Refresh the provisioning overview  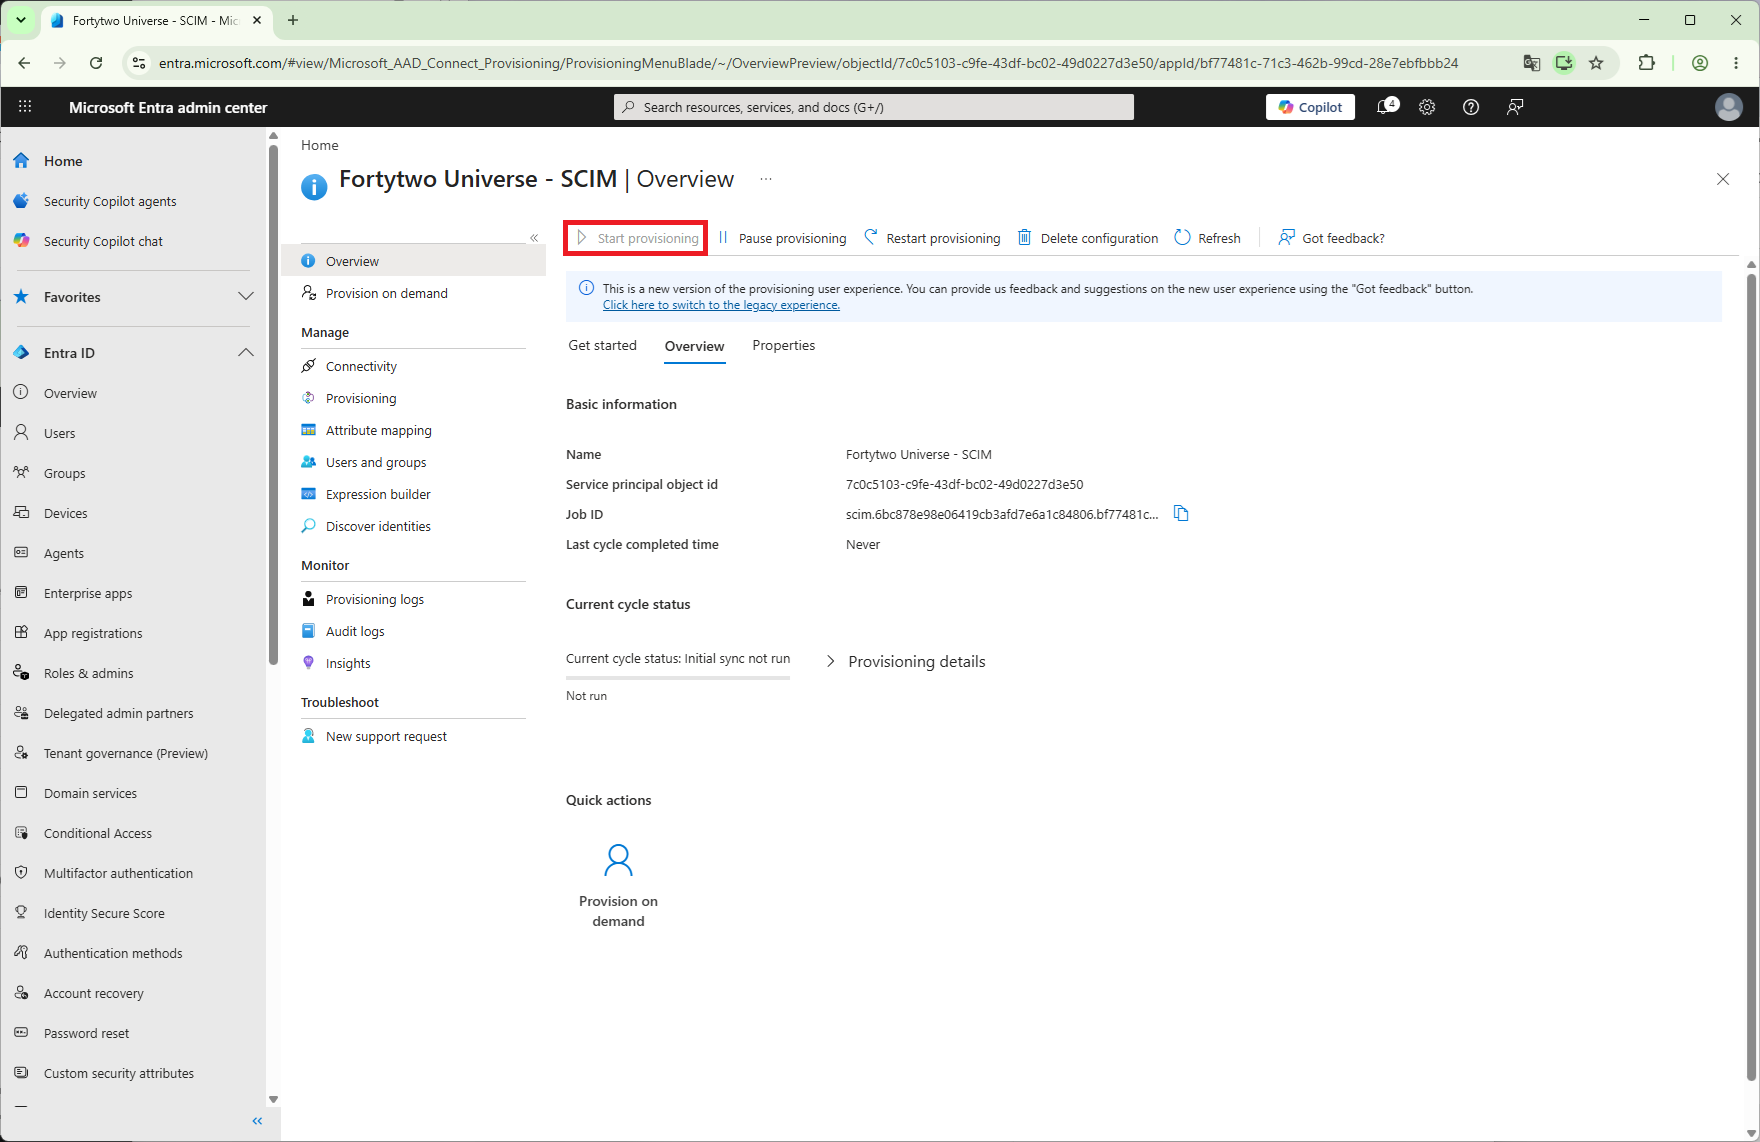pyautogui.click(x=1208, y=238)
